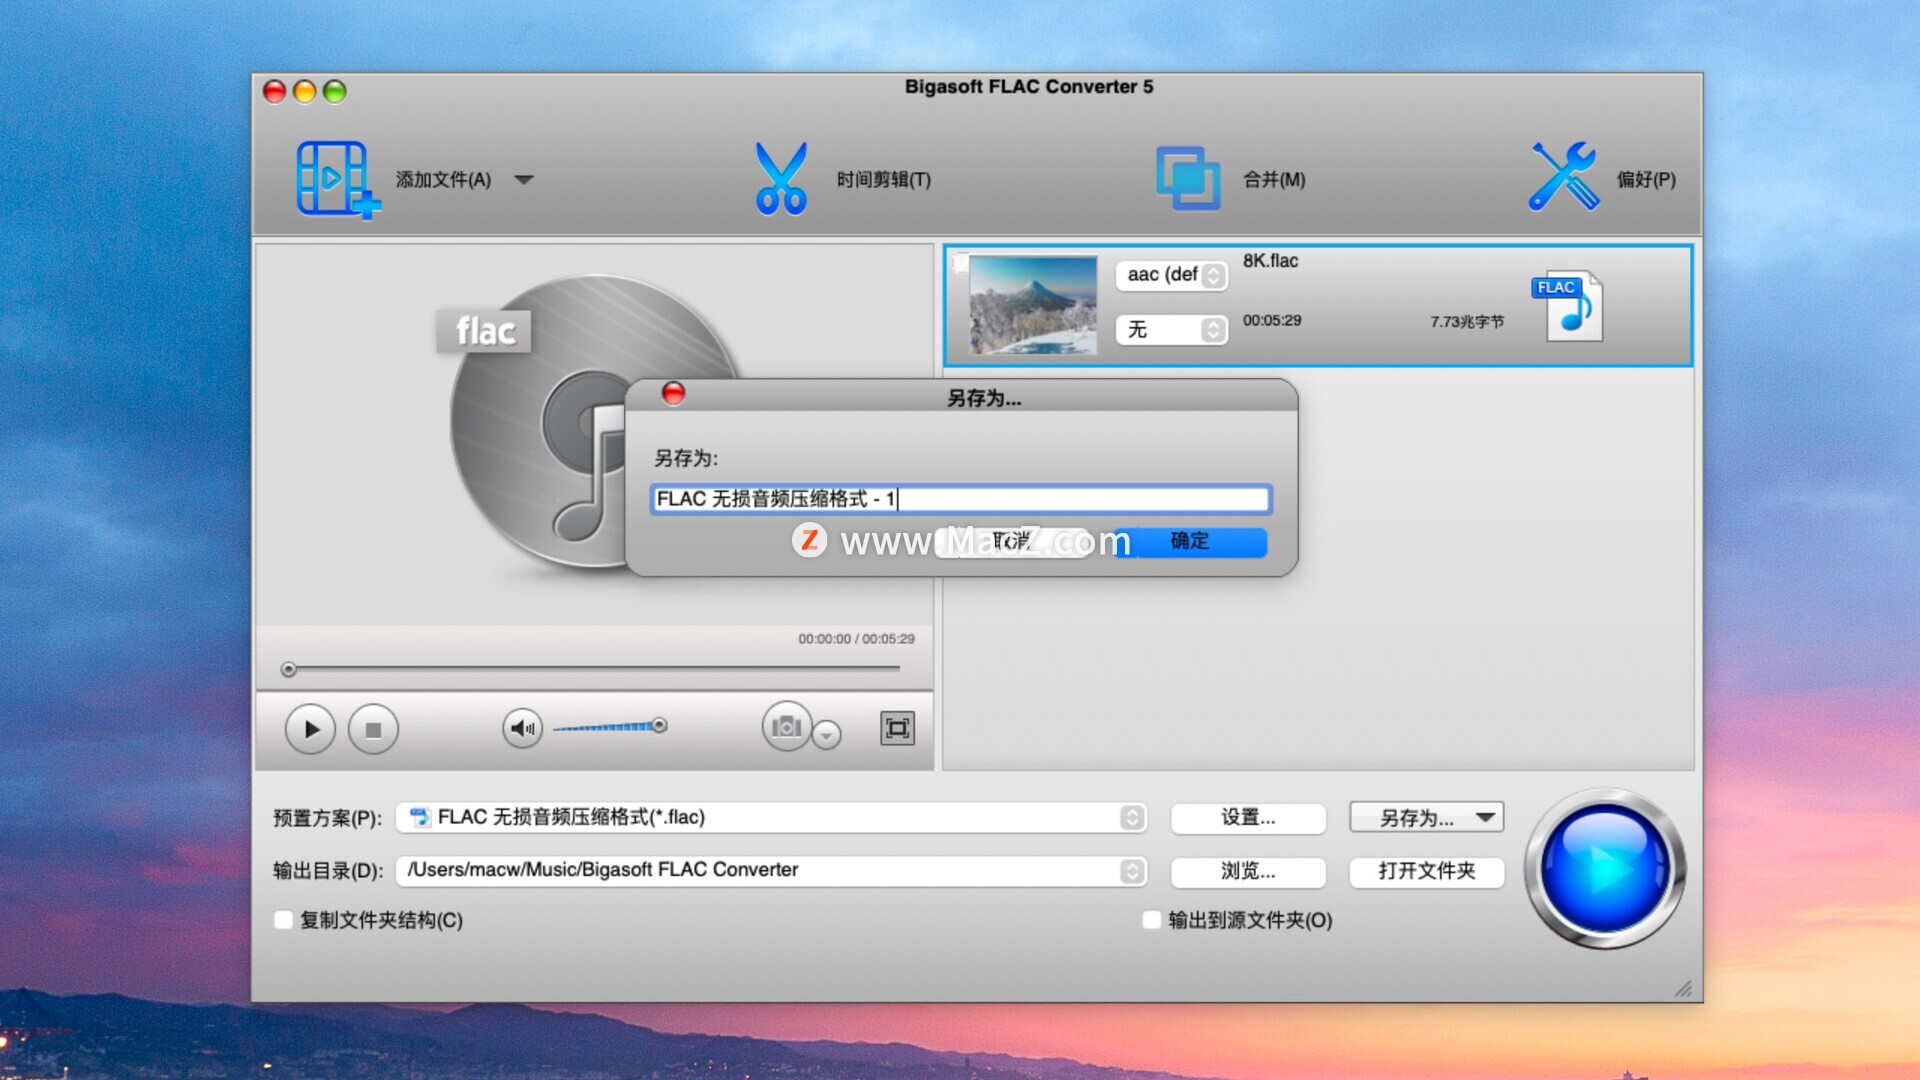Confirm with the 确定 button
This screenshot has height=1080, width=1920.
[x=1190, y=542]
